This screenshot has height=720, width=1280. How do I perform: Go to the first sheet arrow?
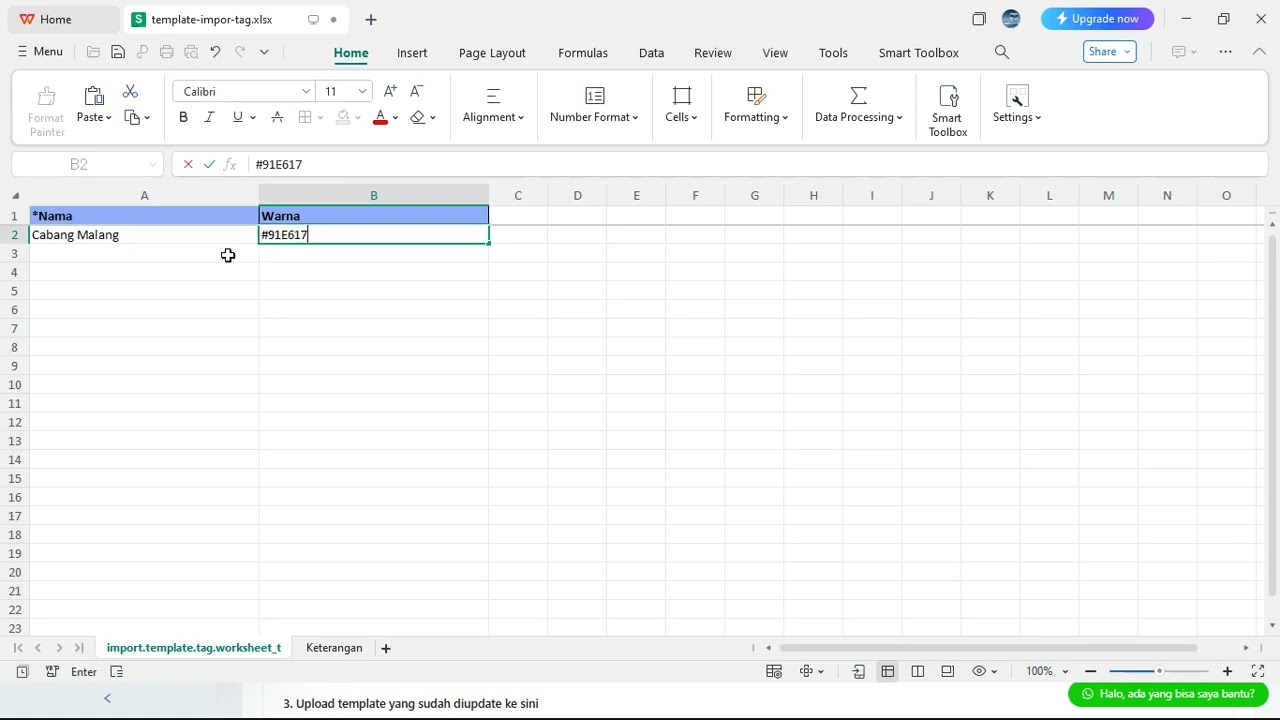click(17, 648)
